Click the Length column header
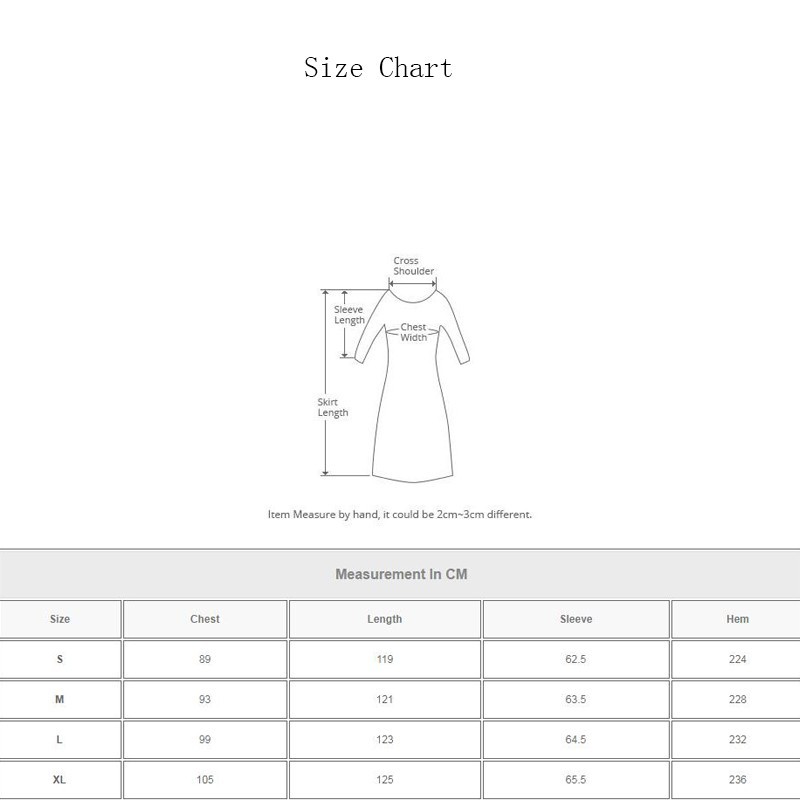This screenshot has height=800, width=800. 383,619
